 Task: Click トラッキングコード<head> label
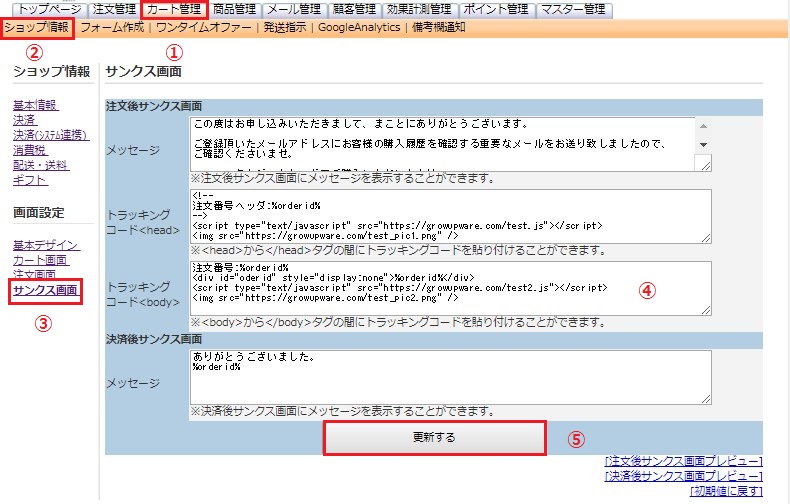click(143, 222)
